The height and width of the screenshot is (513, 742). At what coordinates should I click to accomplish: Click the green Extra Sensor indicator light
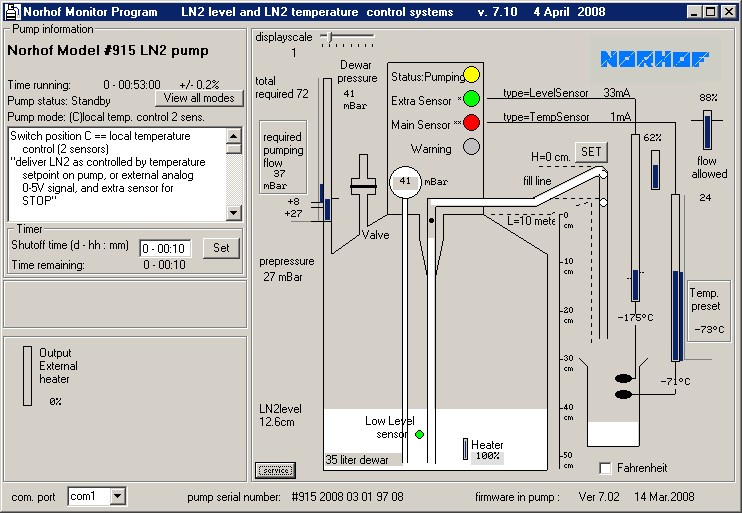471,98
